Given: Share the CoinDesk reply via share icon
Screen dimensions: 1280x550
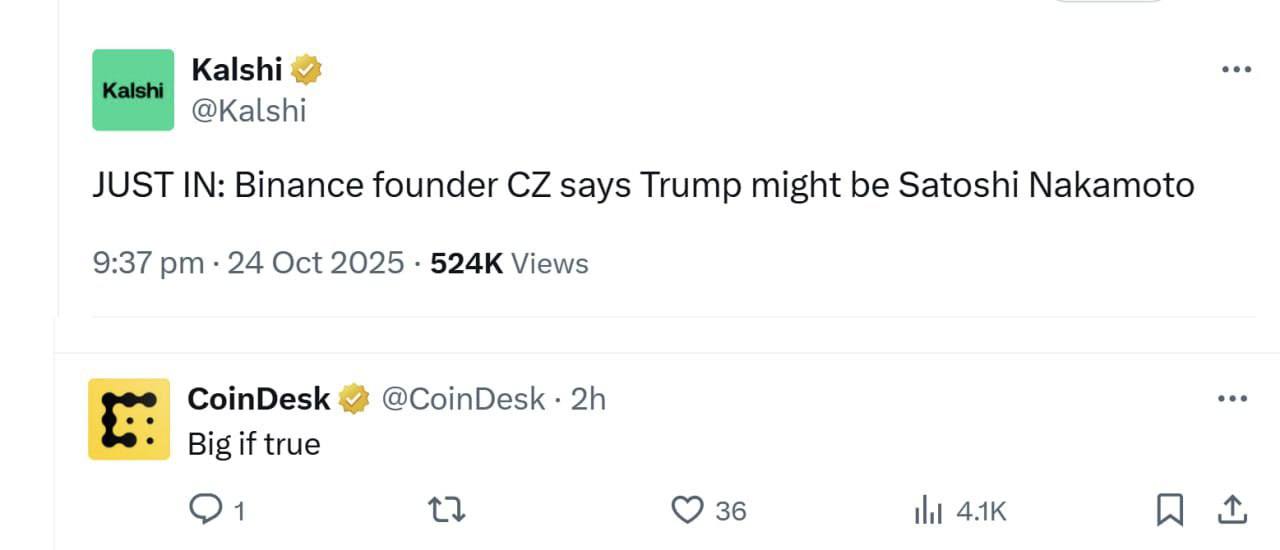Looking at the screenshot, I should [1231, 510].
